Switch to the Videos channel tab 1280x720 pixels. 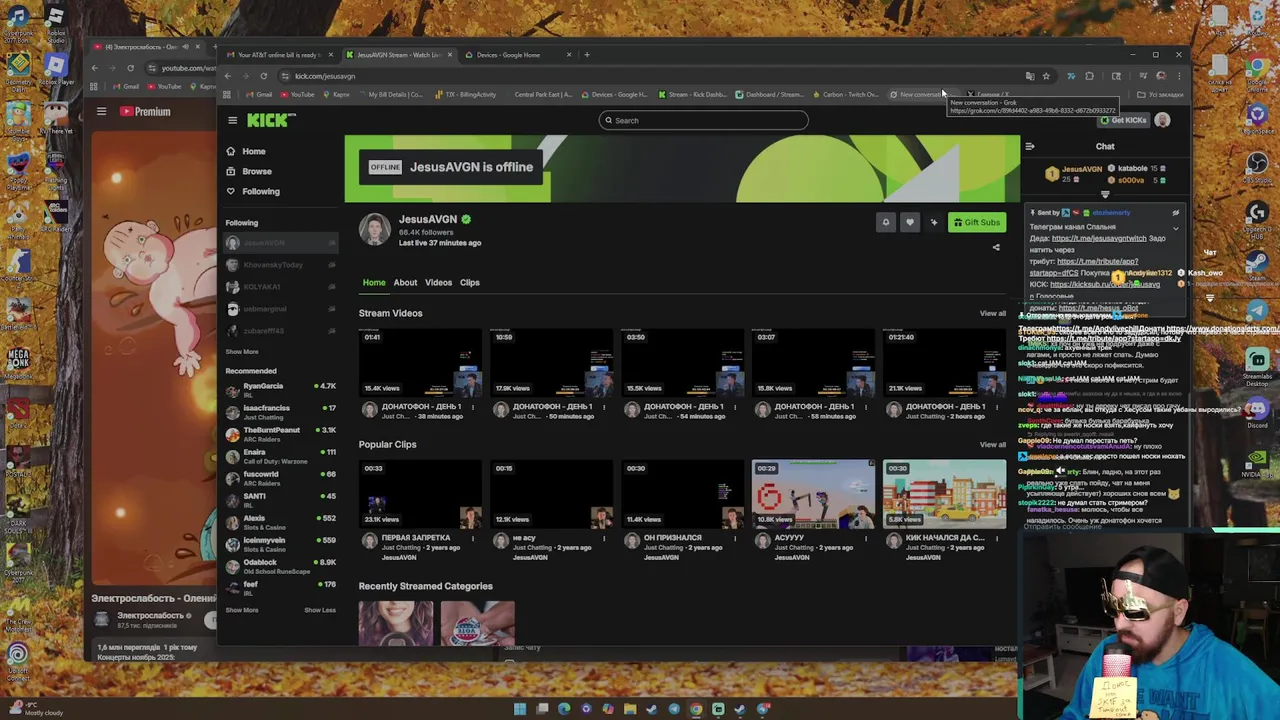[x=438, y=282]
